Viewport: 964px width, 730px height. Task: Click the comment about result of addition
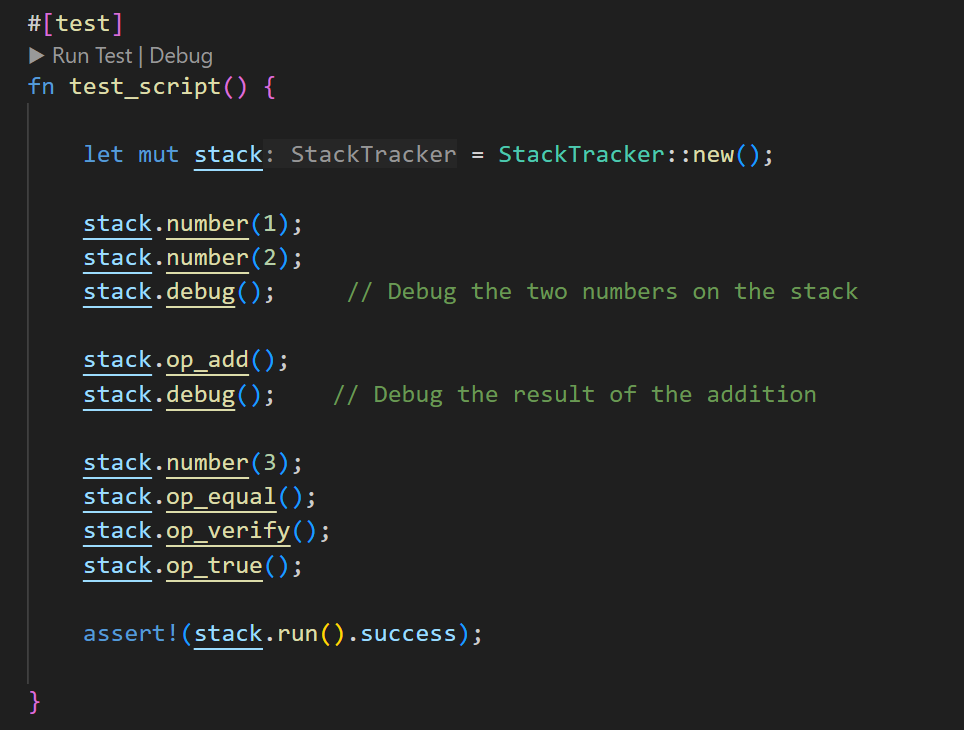point(574,394)
